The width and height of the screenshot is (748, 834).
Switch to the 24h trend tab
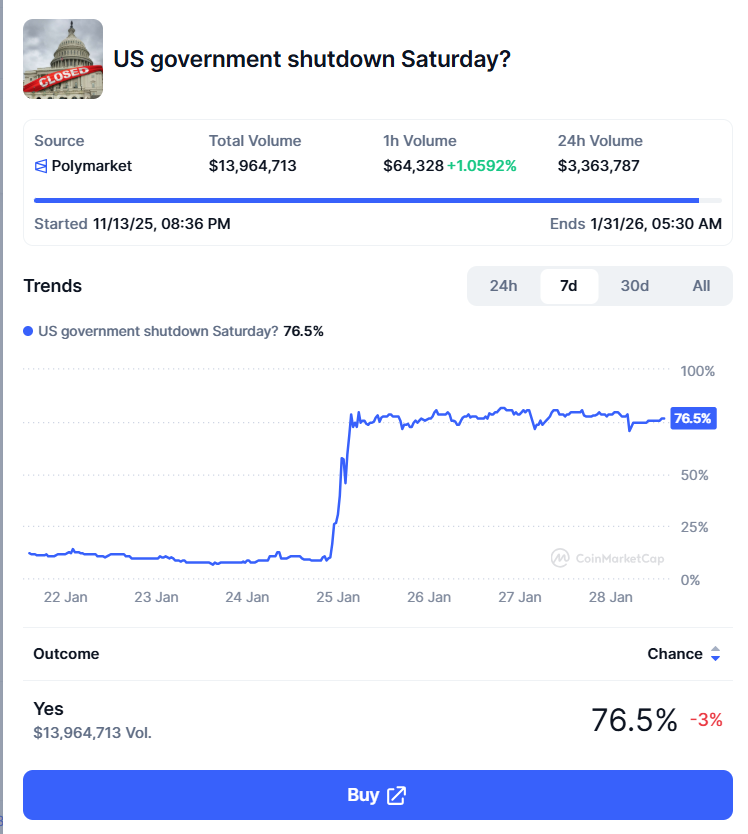[x=503, y=285]
